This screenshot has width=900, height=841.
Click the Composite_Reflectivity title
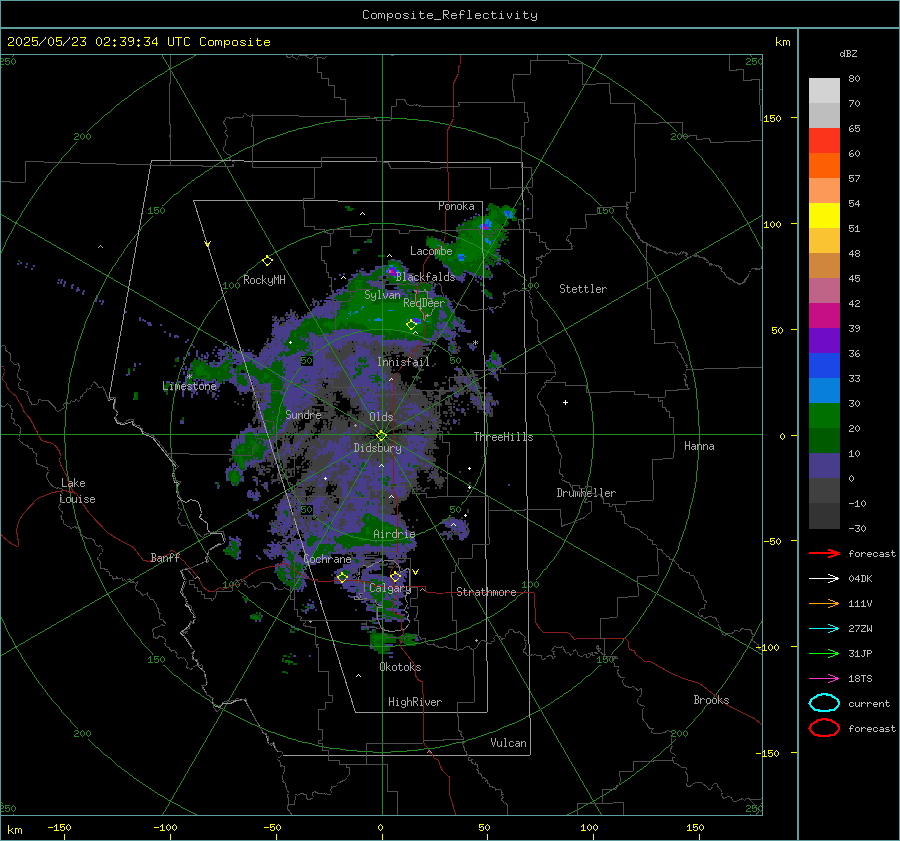(x=450, y=15)
